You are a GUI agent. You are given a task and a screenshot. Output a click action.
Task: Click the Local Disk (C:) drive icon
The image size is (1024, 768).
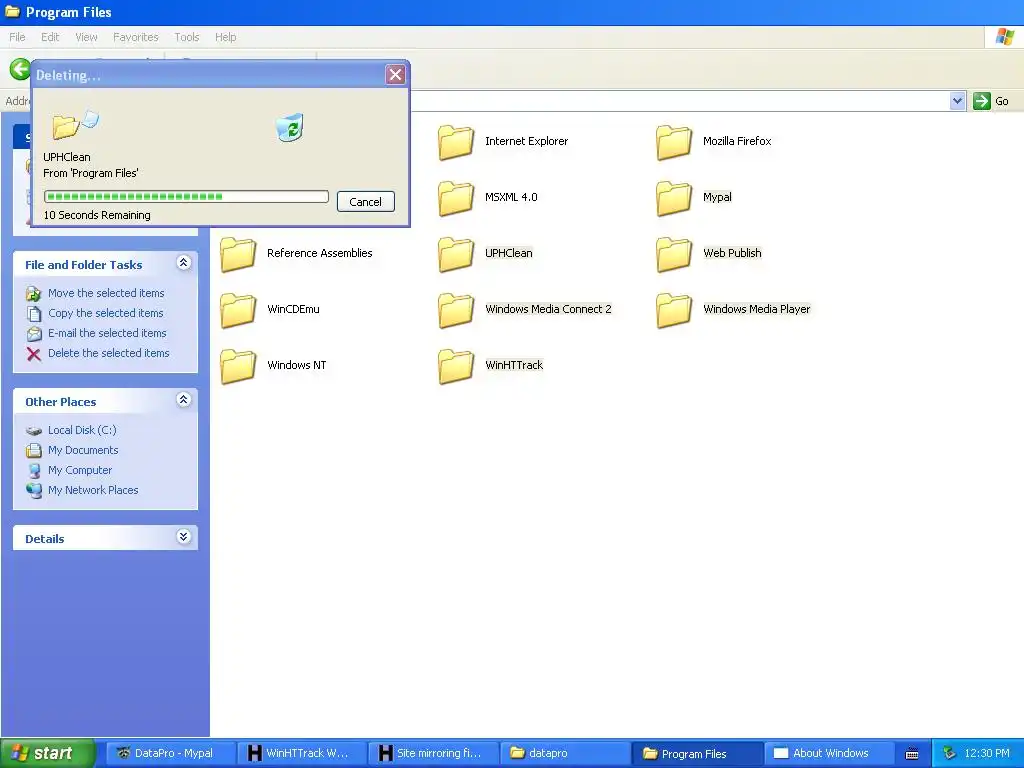tap(34, 431)
